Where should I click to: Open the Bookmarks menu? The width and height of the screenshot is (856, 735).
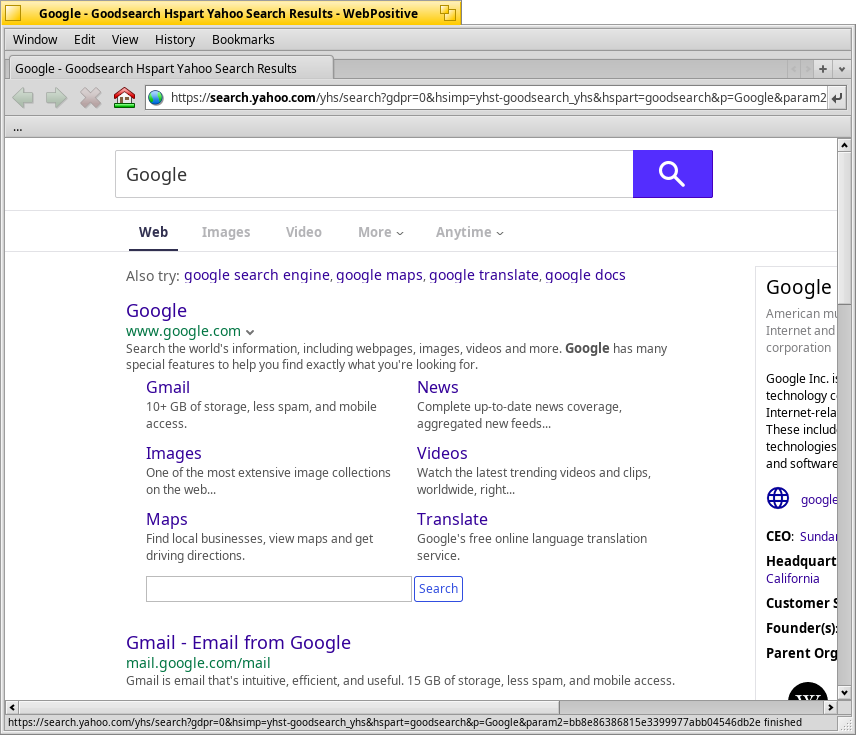(x=243, y=39)
